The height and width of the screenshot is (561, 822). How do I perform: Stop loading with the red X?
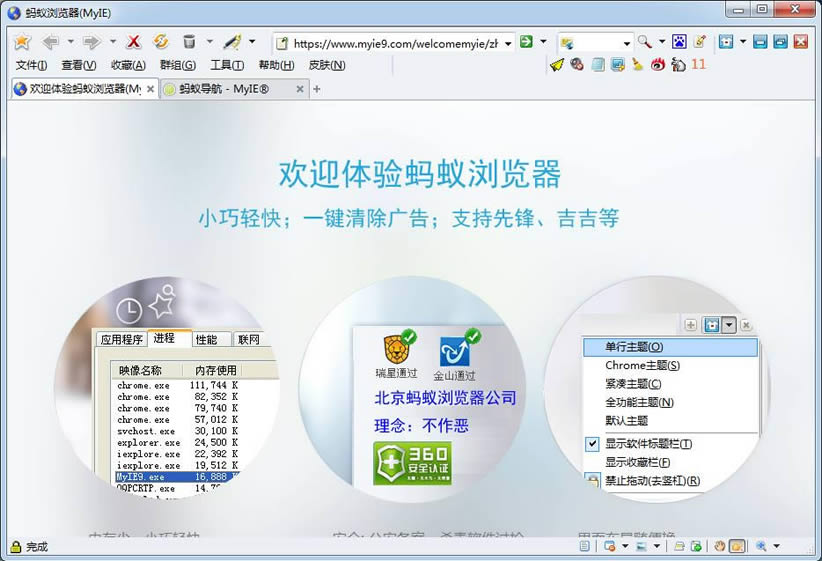click(134, 41)
